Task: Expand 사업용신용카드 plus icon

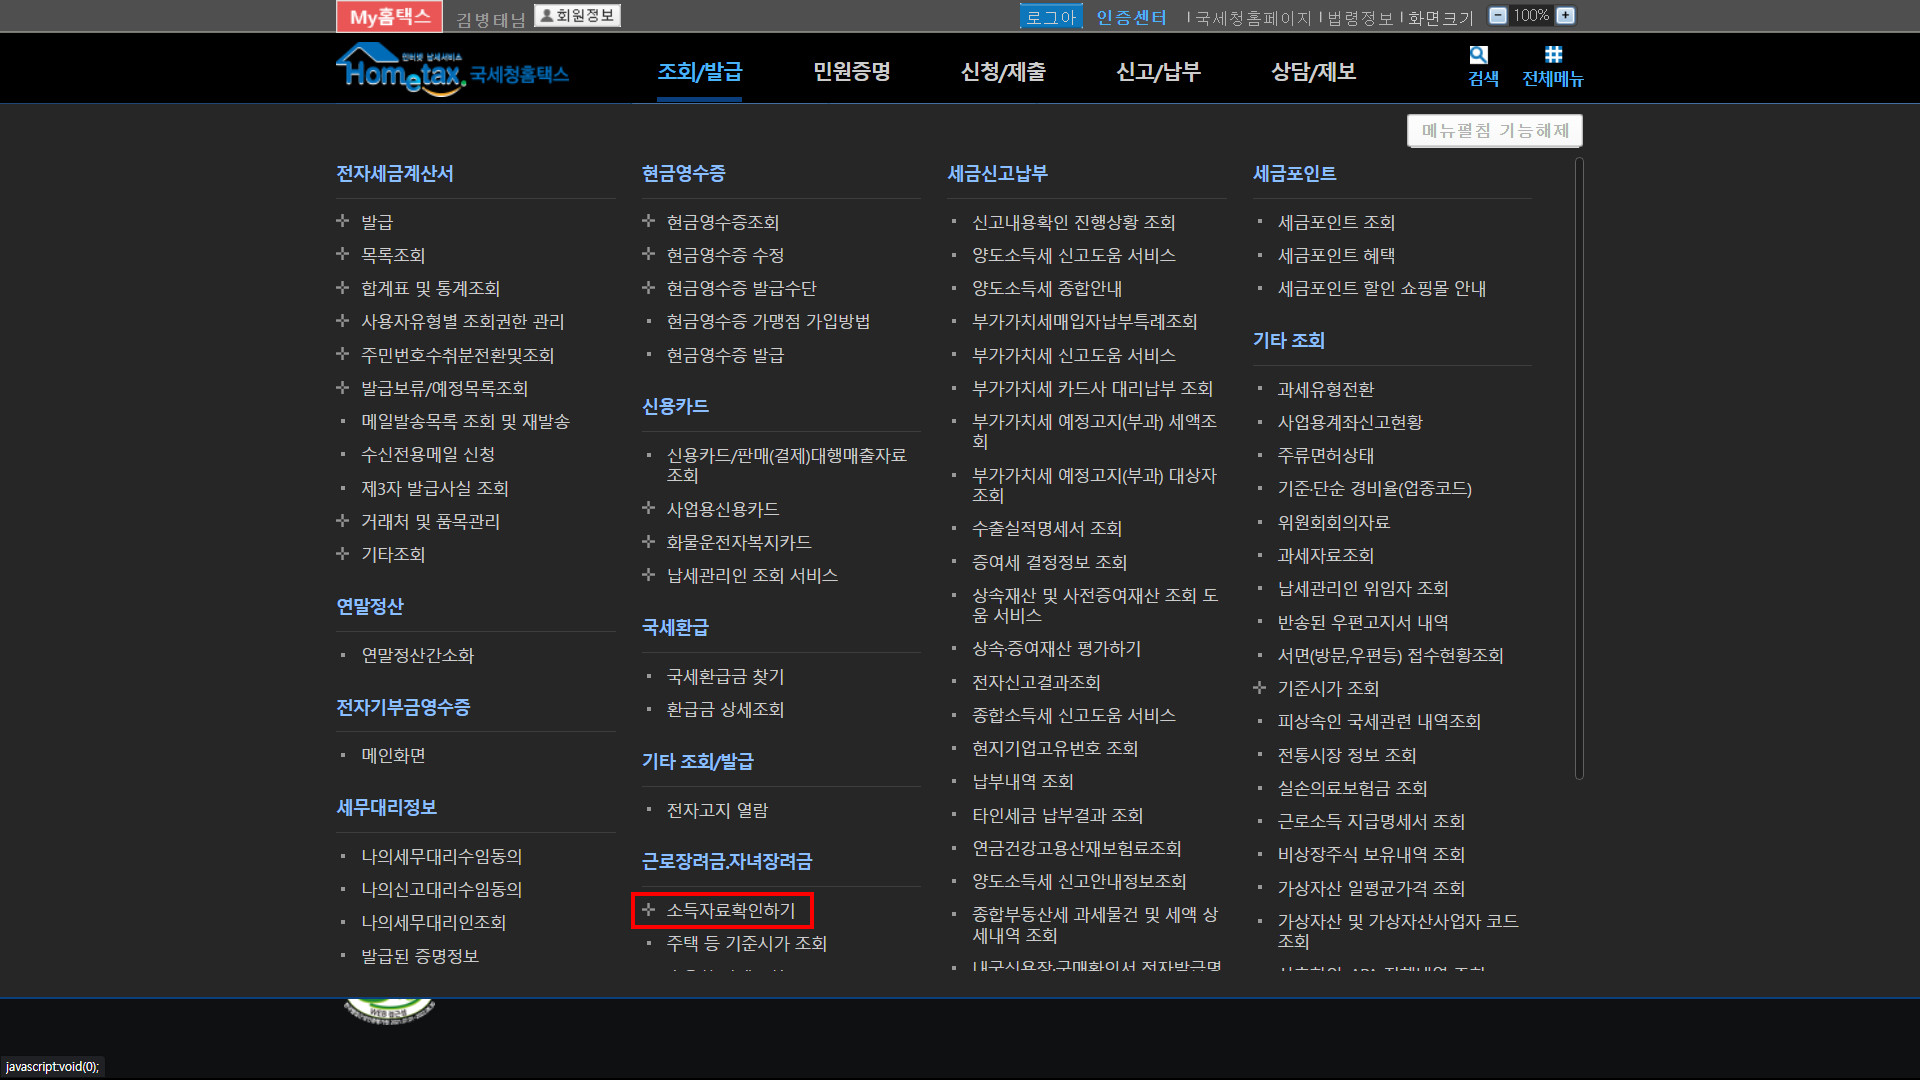Action: pyautogui.click(x=648, y=509)
